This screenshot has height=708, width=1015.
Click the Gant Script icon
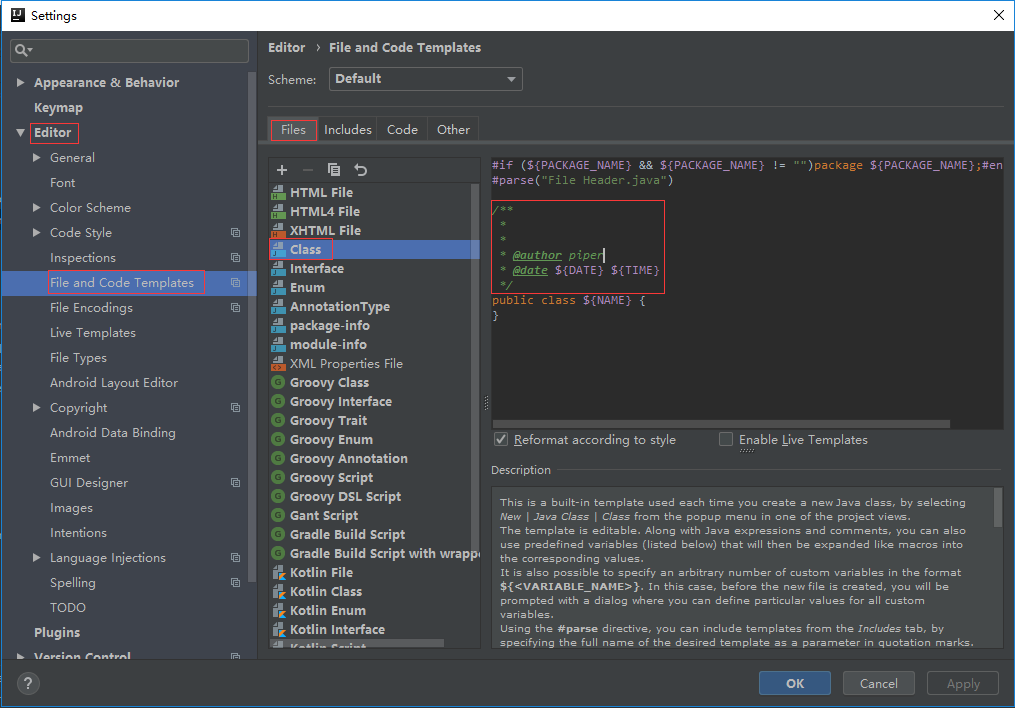click(278, 516)
